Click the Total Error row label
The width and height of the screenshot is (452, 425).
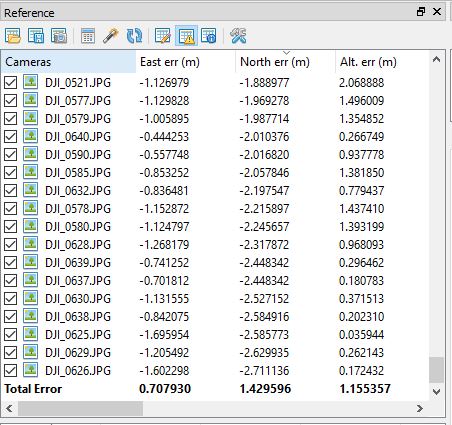tap(33, 389)
